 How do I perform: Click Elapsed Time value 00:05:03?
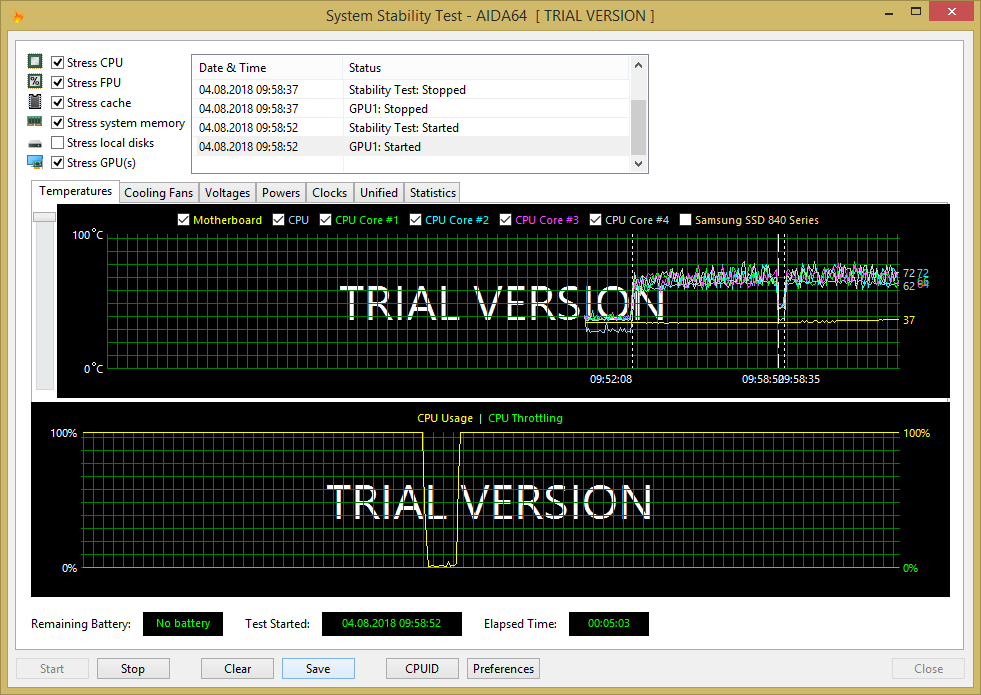(609, 624)
